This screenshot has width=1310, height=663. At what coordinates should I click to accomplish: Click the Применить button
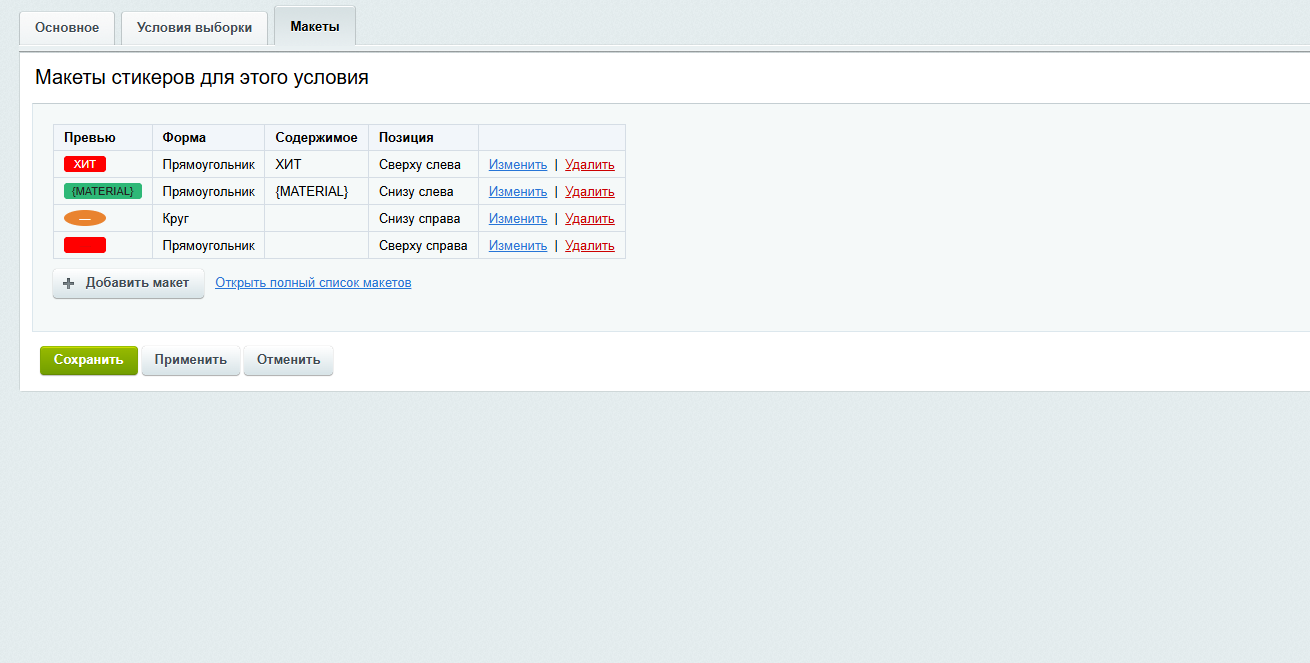tap(191, 360)
